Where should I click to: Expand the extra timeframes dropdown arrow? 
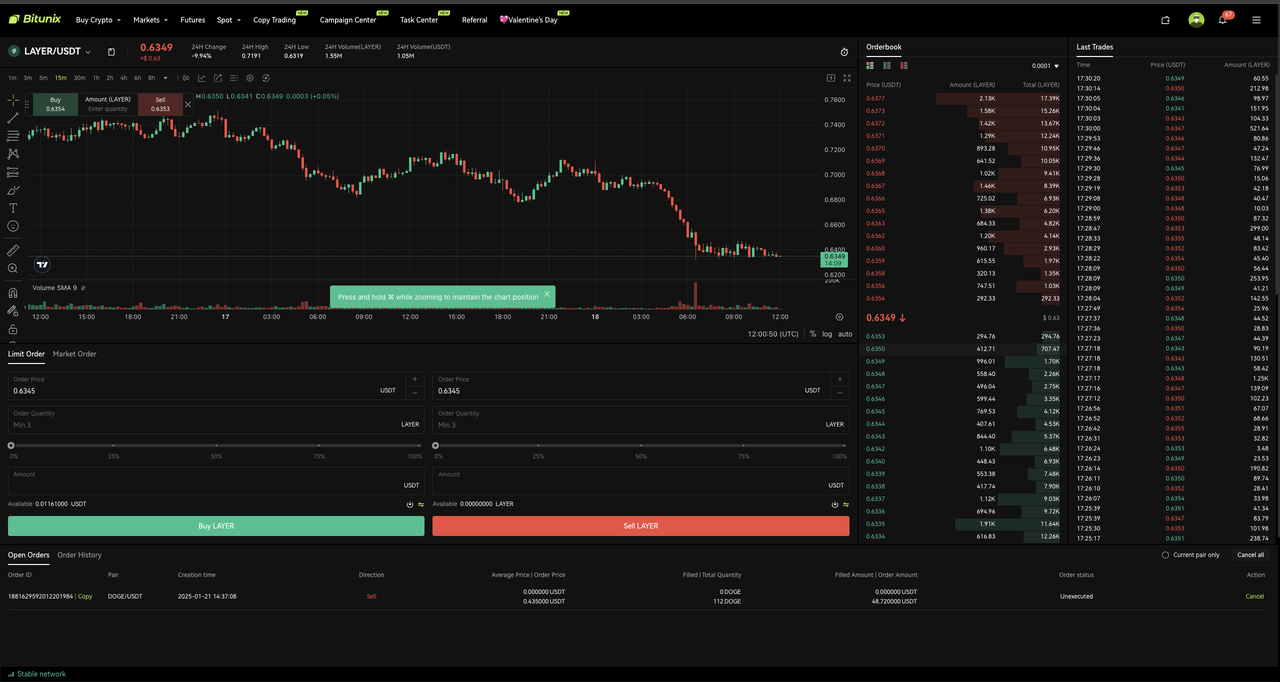pyautogui.click(x=165, y=77)
